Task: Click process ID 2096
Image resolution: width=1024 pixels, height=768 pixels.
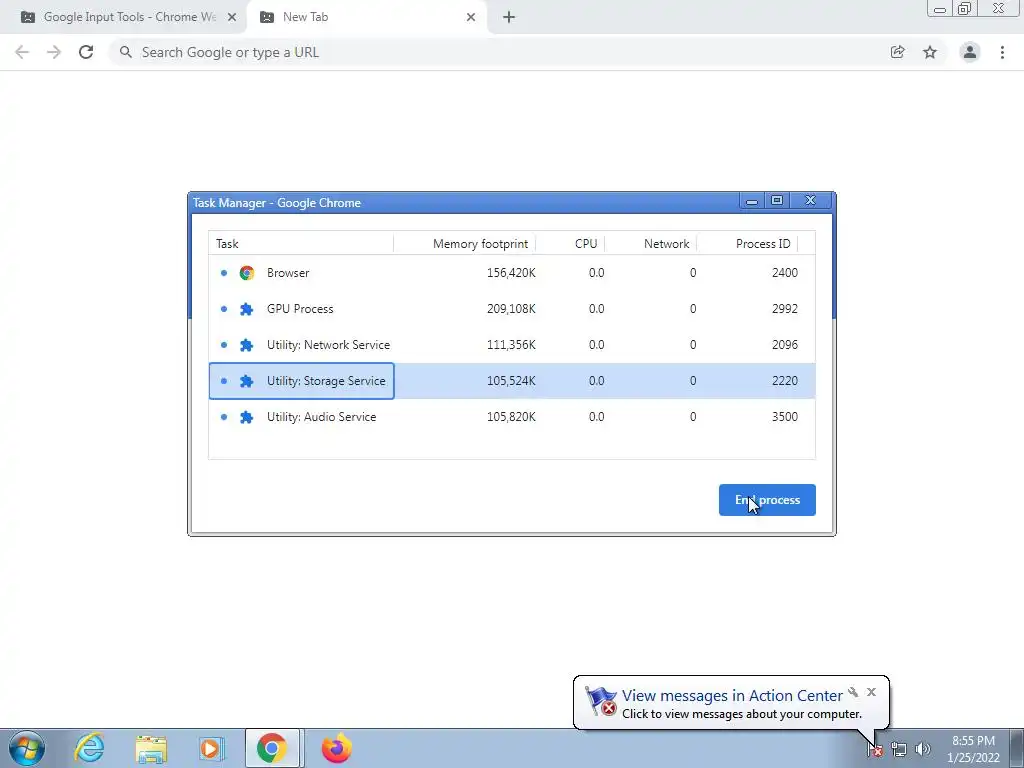Action: [x=784, y=345]
